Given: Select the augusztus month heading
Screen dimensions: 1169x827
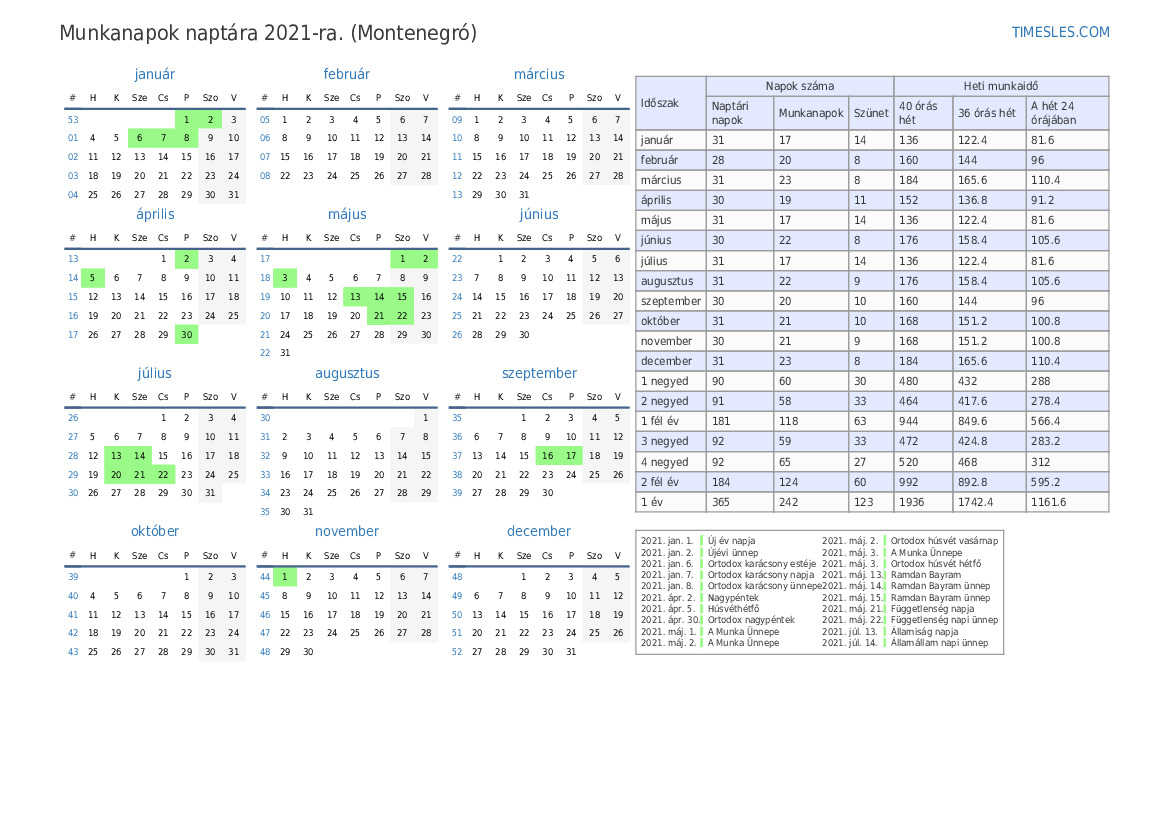Looking at the screenshot, I should pos(347,373).
